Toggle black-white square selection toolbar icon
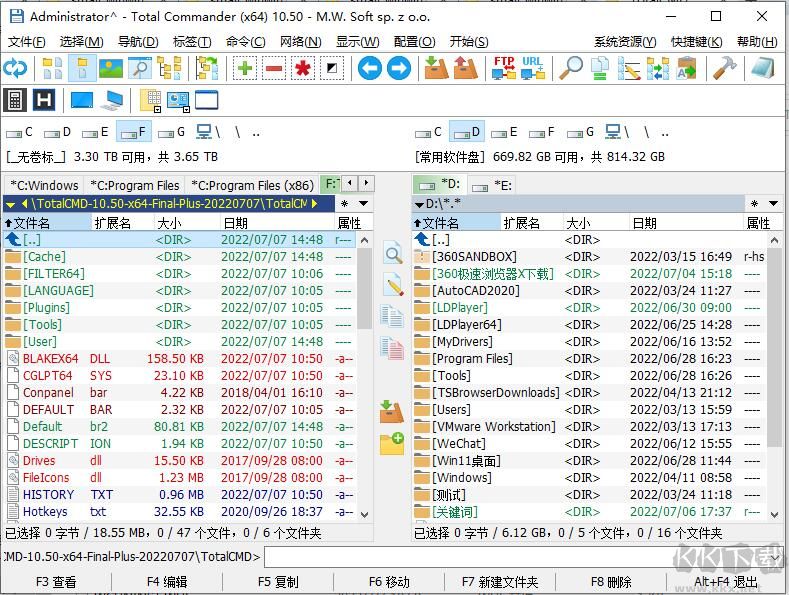 pos(332,68)
